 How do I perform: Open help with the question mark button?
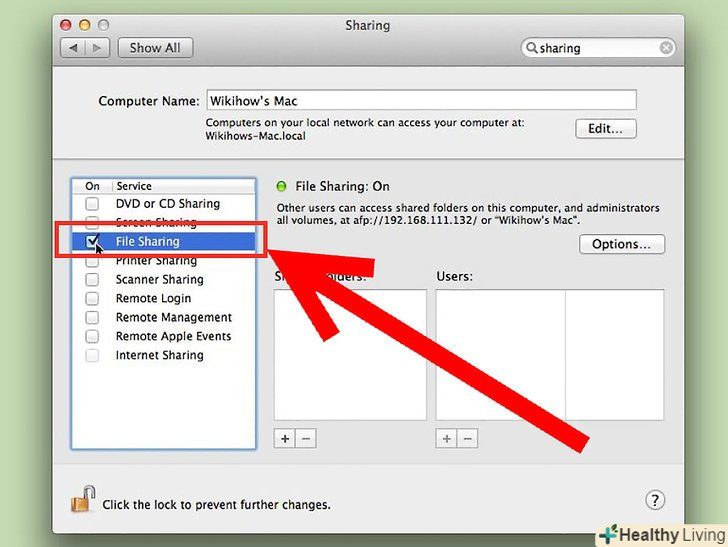pos(655,500)
